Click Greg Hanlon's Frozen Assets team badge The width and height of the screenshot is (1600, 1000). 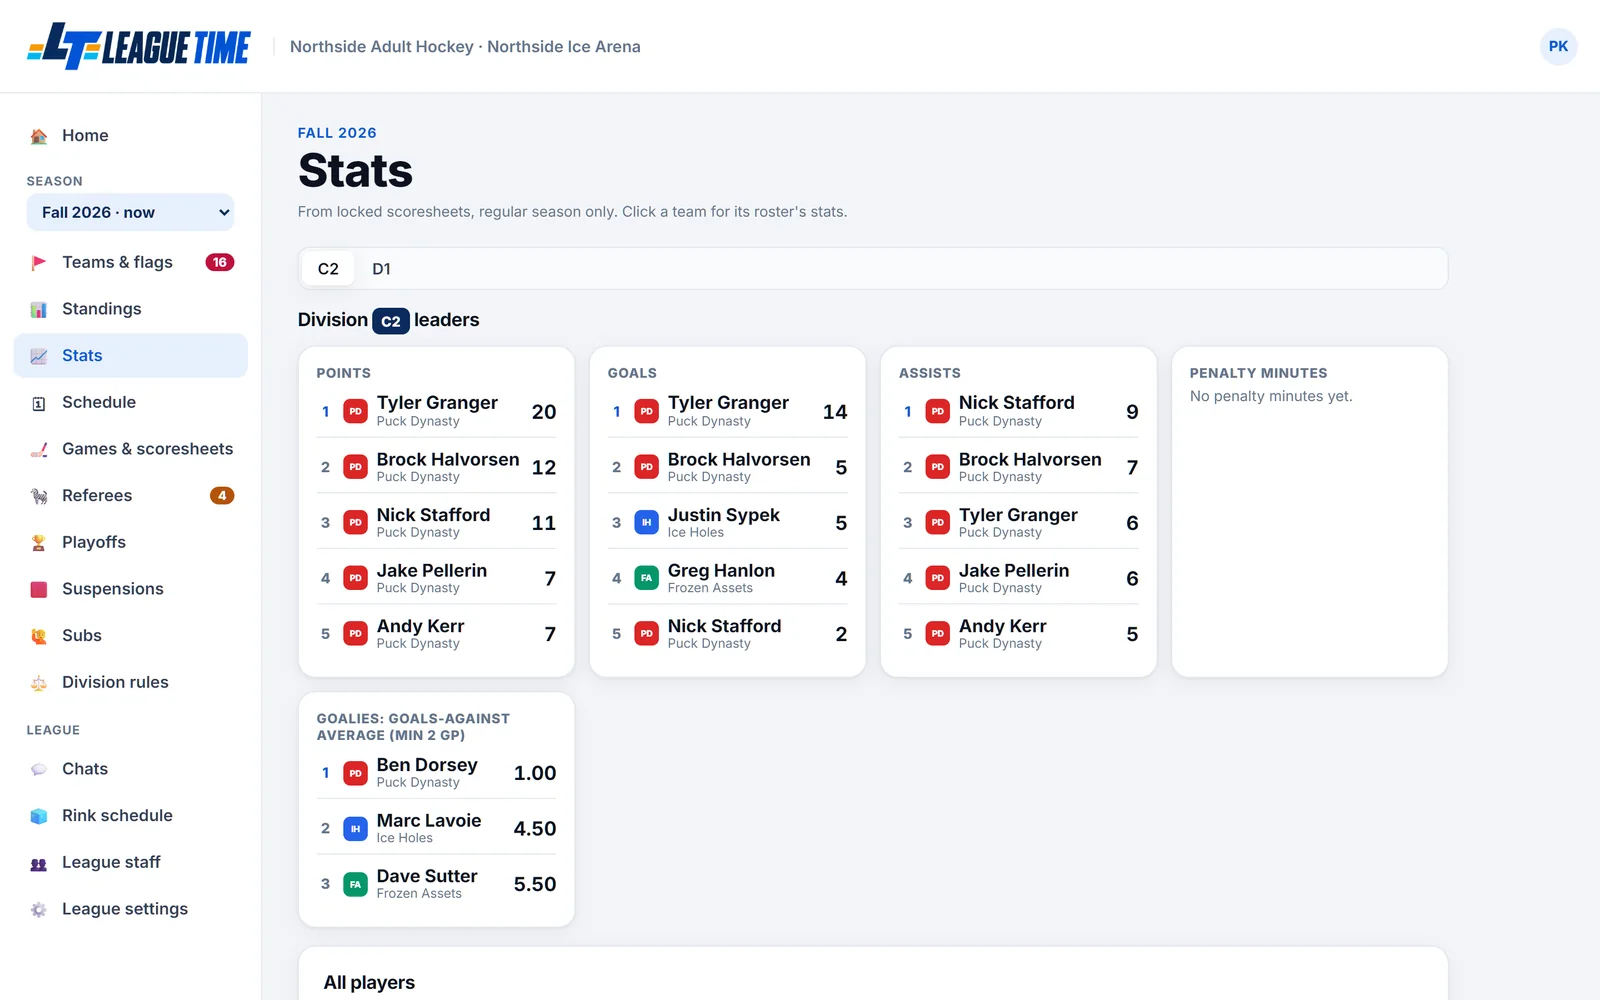(x=646, y=578)
